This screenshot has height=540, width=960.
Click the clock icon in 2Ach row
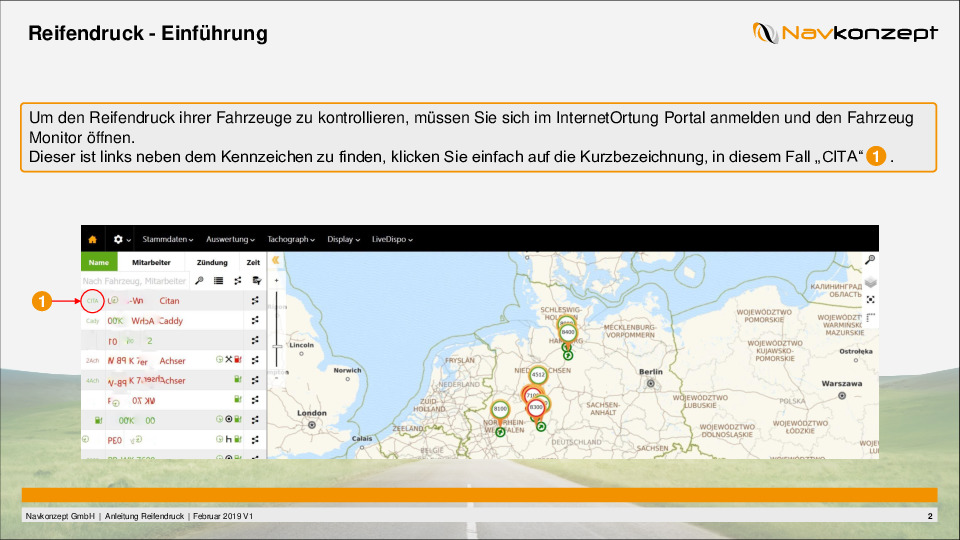219,360
